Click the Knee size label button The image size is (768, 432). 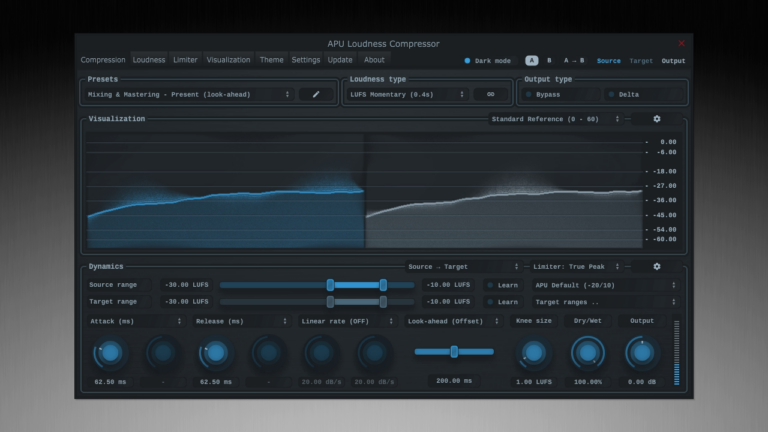(x=533, y=321)
